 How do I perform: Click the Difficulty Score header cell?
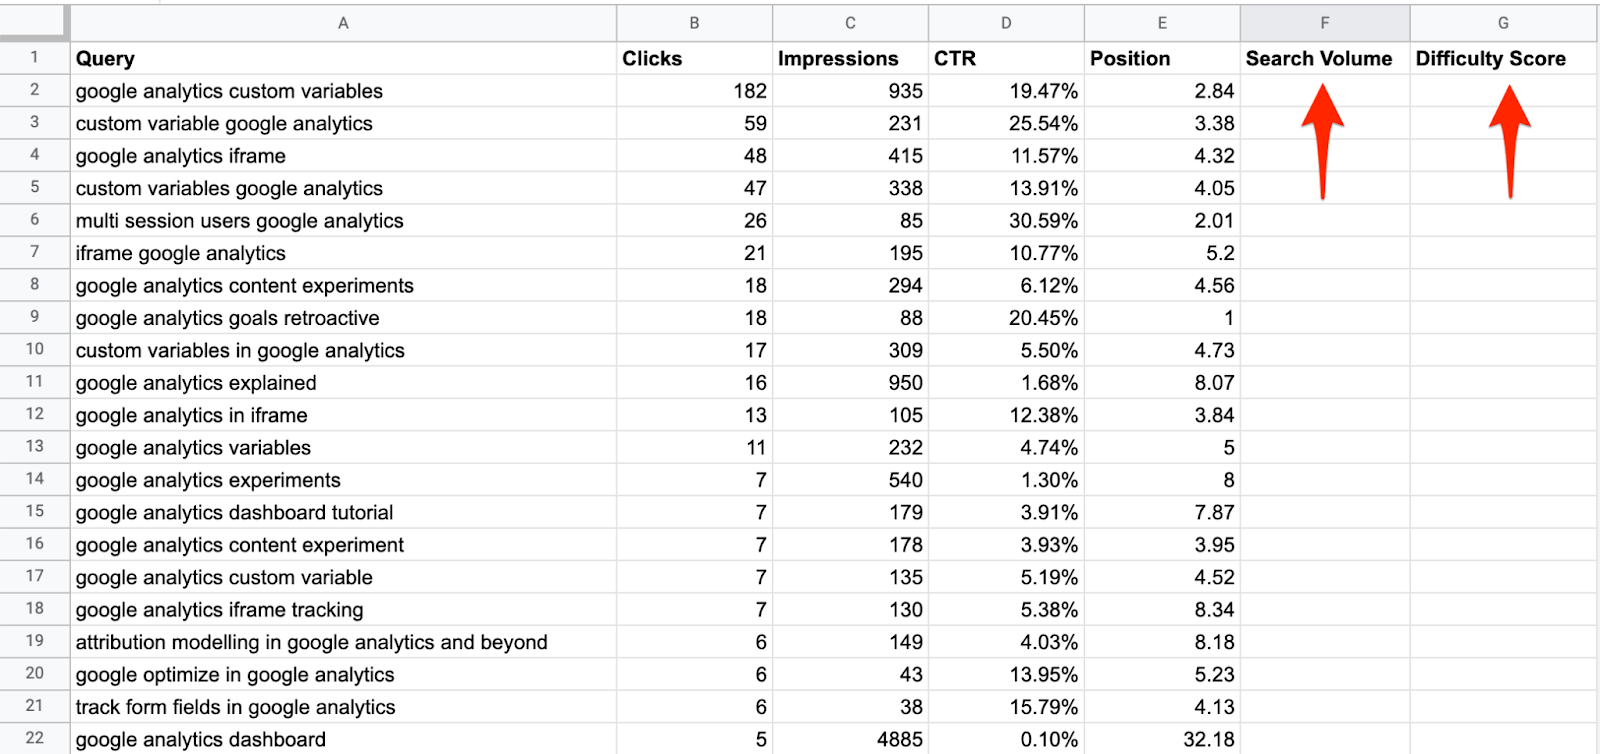tap(1503, 58)
